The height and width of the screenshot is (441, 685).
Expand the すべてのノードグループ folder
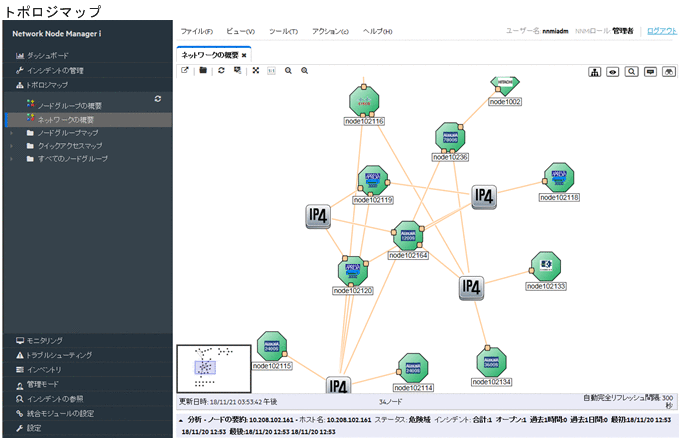coord(13,159)
